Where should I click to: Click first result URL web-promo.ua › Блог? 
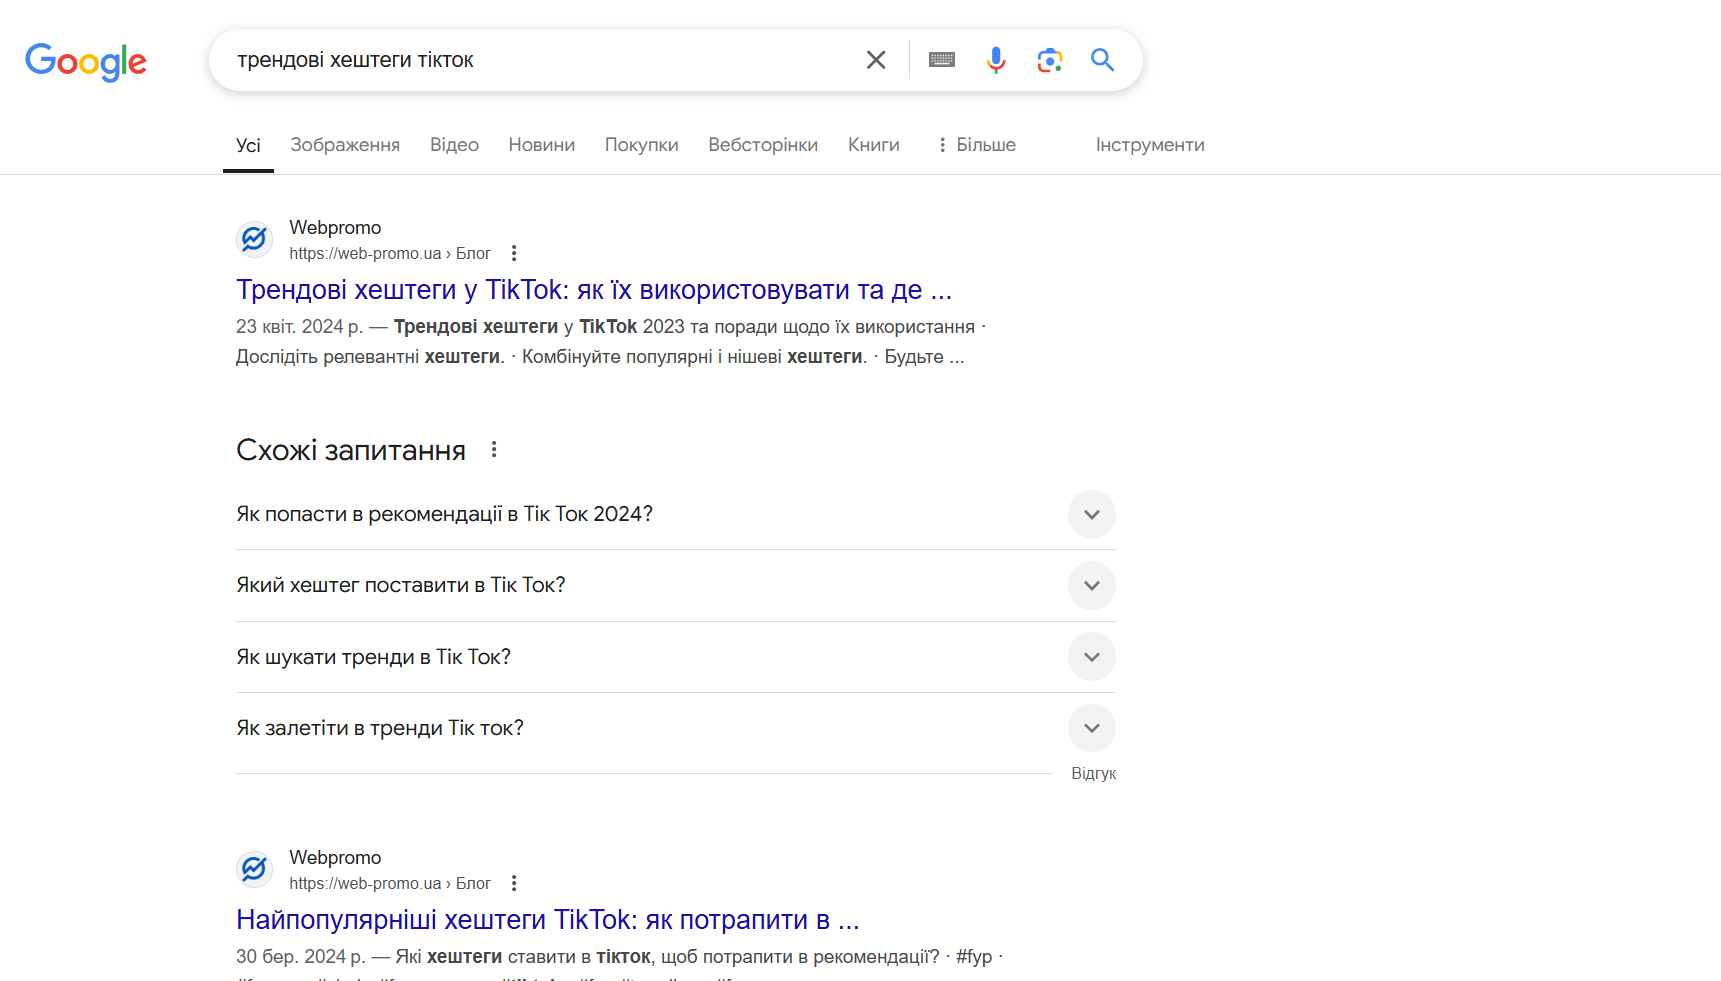(x=390, y=254)
